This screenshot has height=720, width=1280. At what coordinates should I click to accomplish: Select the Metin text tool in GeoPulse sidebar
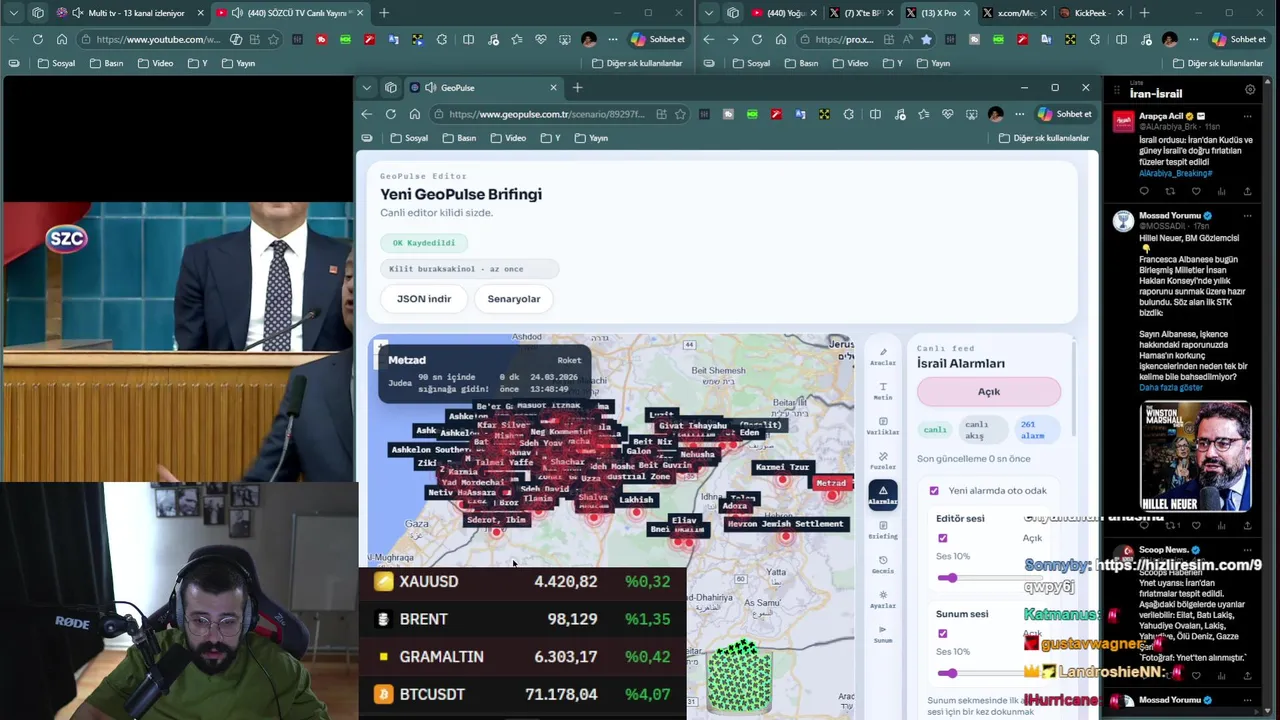click(x=883, y=391)
